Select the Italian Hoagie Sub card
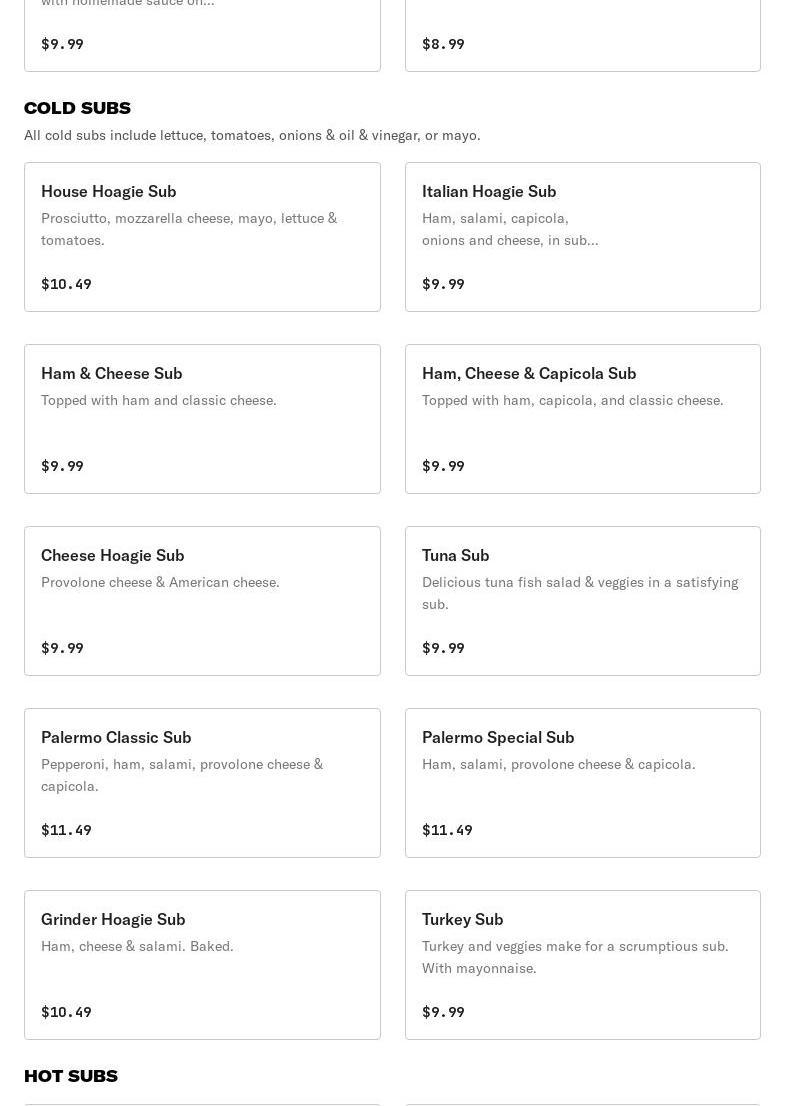 pos(582,237)
